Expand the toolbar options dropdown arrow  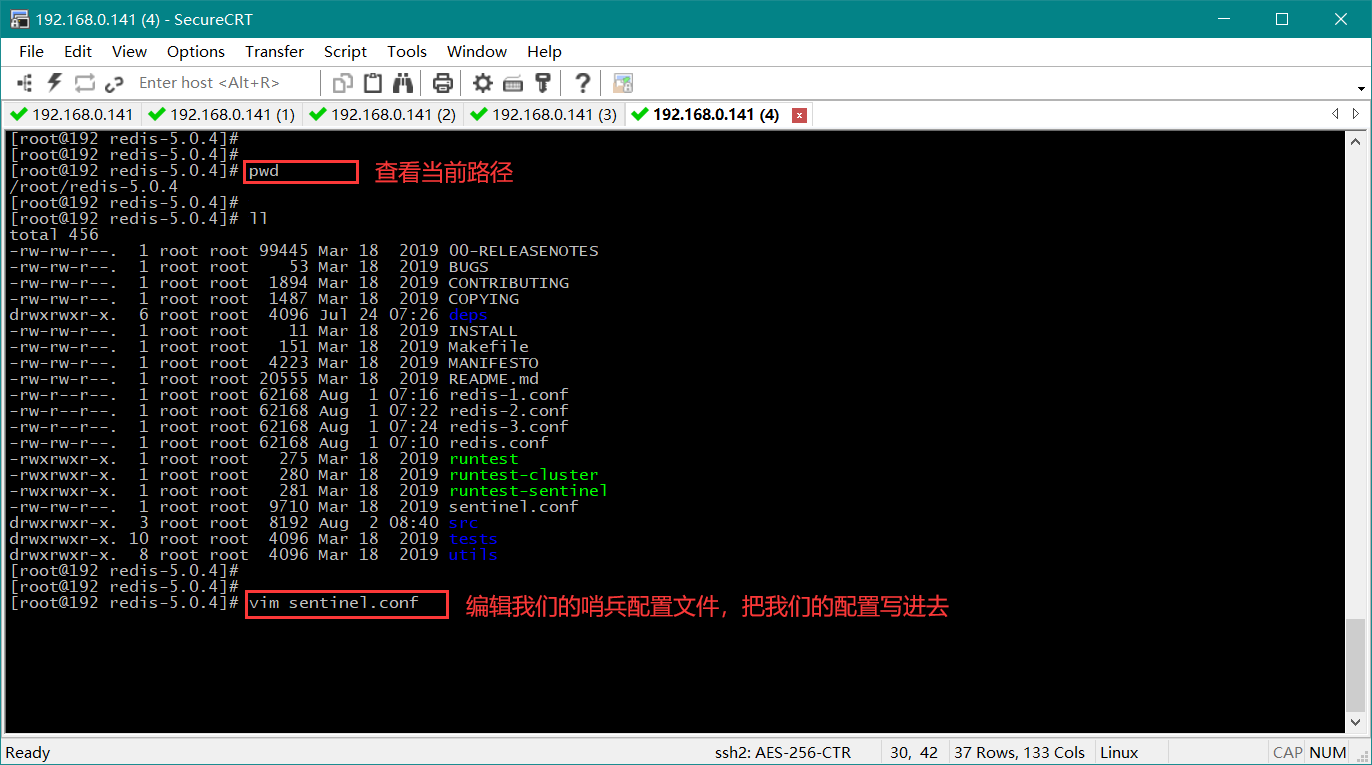(x=1362, y=86)
